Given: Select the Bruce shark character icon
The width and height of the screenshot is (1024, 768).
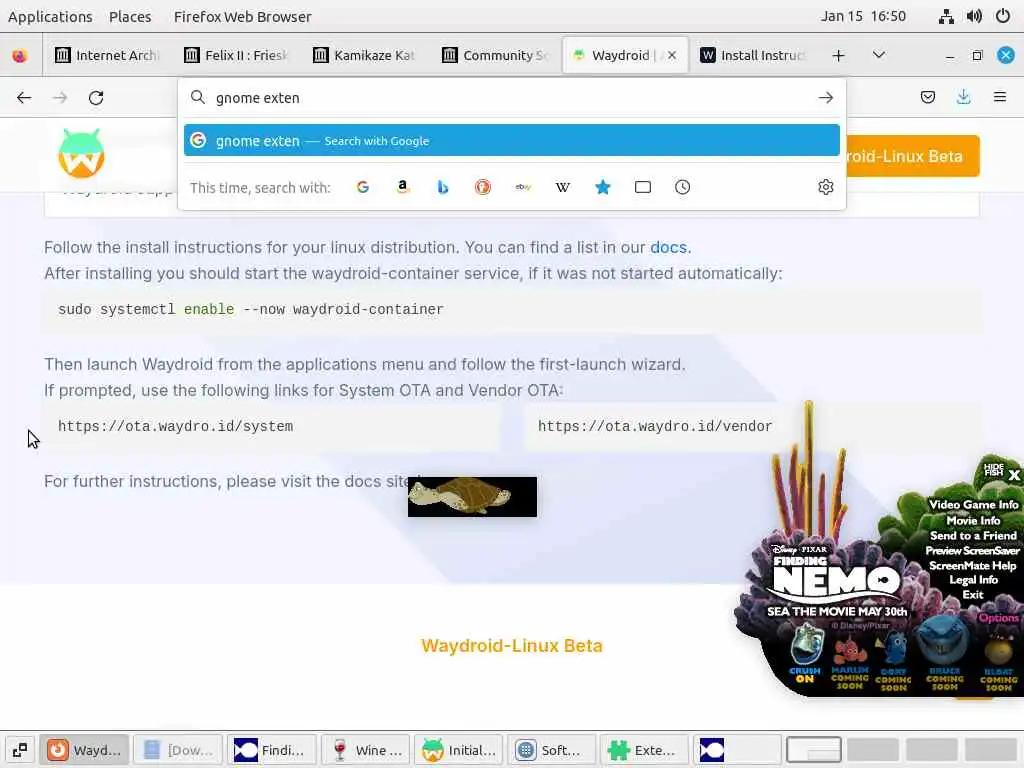Looking at the screenshot, I should (944, 653).
